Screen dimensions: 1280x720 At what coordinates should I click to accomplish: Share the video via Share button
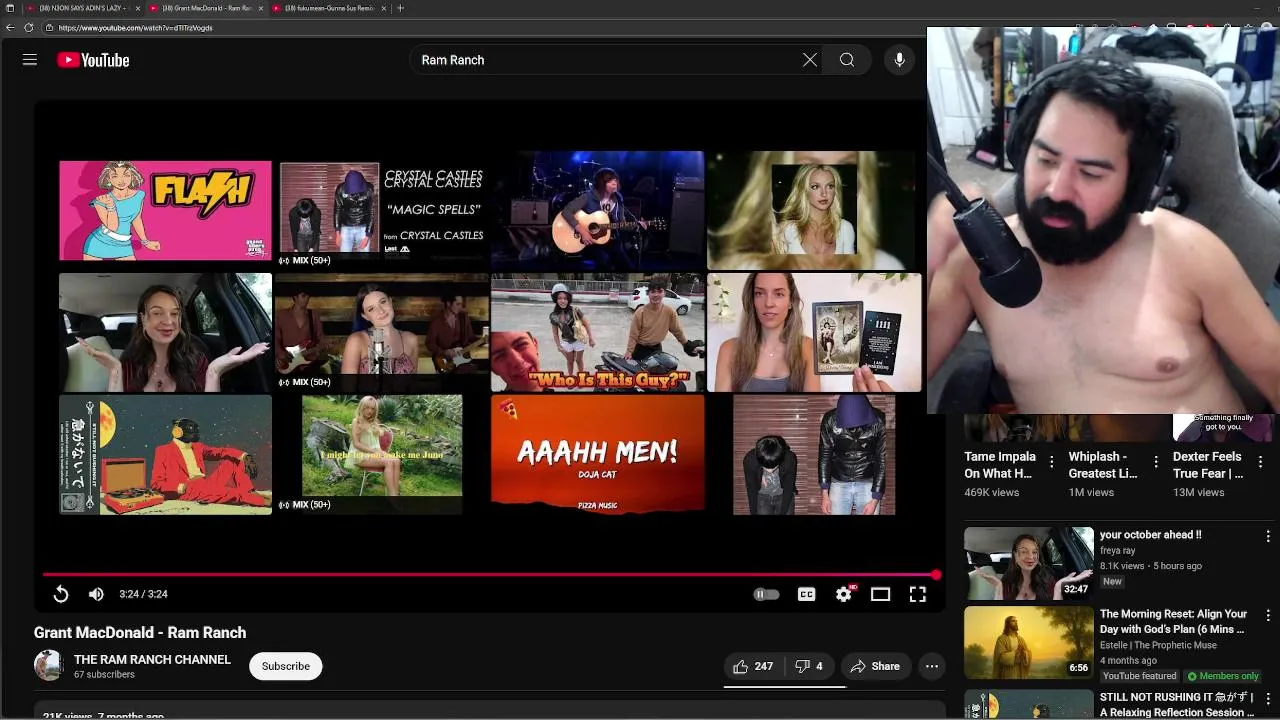(x=875, y=666)
